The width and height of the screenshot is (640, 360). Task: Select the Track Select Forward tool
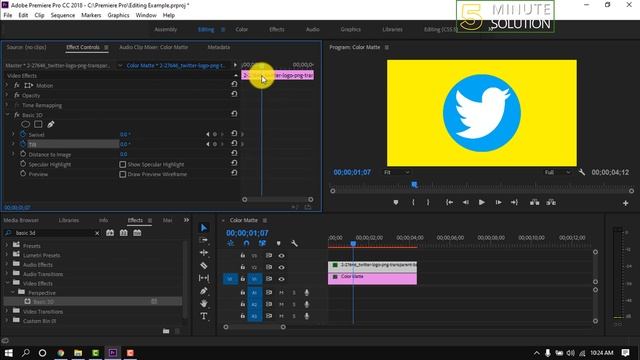[204, 240]
